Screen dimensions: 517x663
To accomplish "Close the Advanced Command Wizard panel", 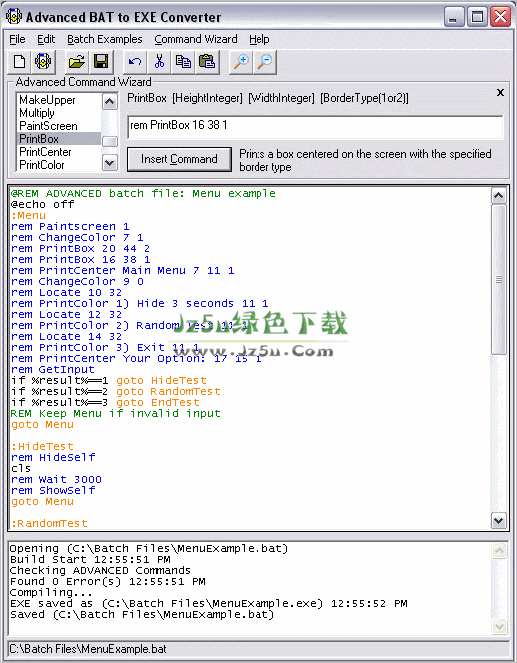I will tap(500, 92).
